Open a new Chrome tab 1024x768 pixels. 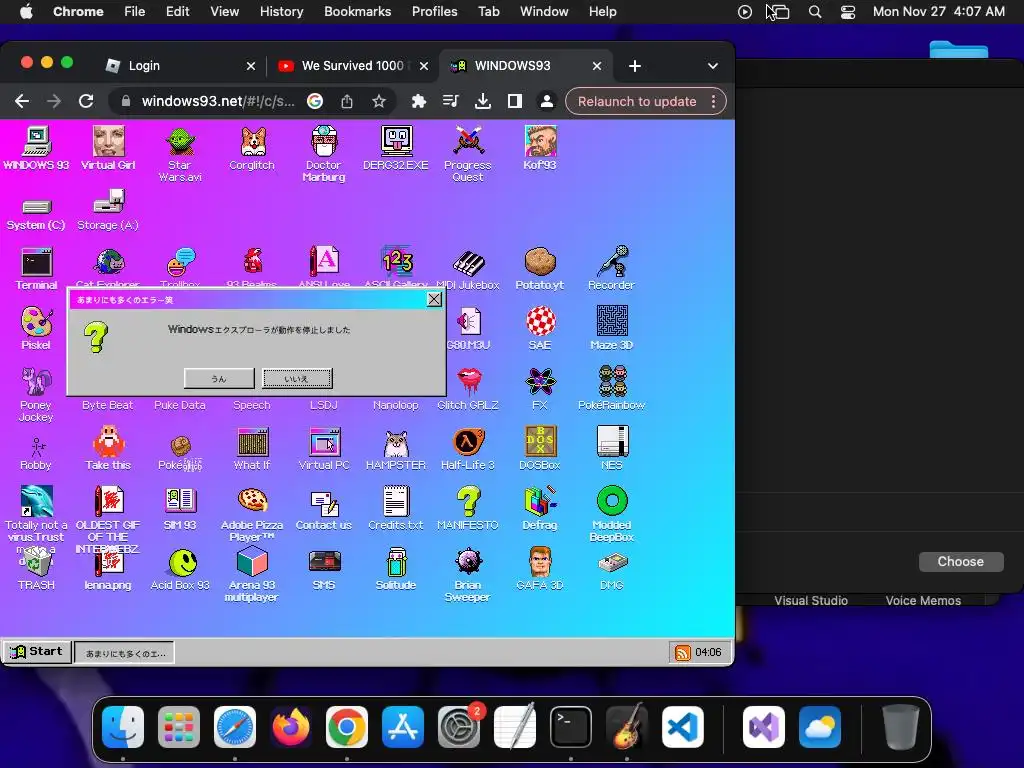click(635, 66)
